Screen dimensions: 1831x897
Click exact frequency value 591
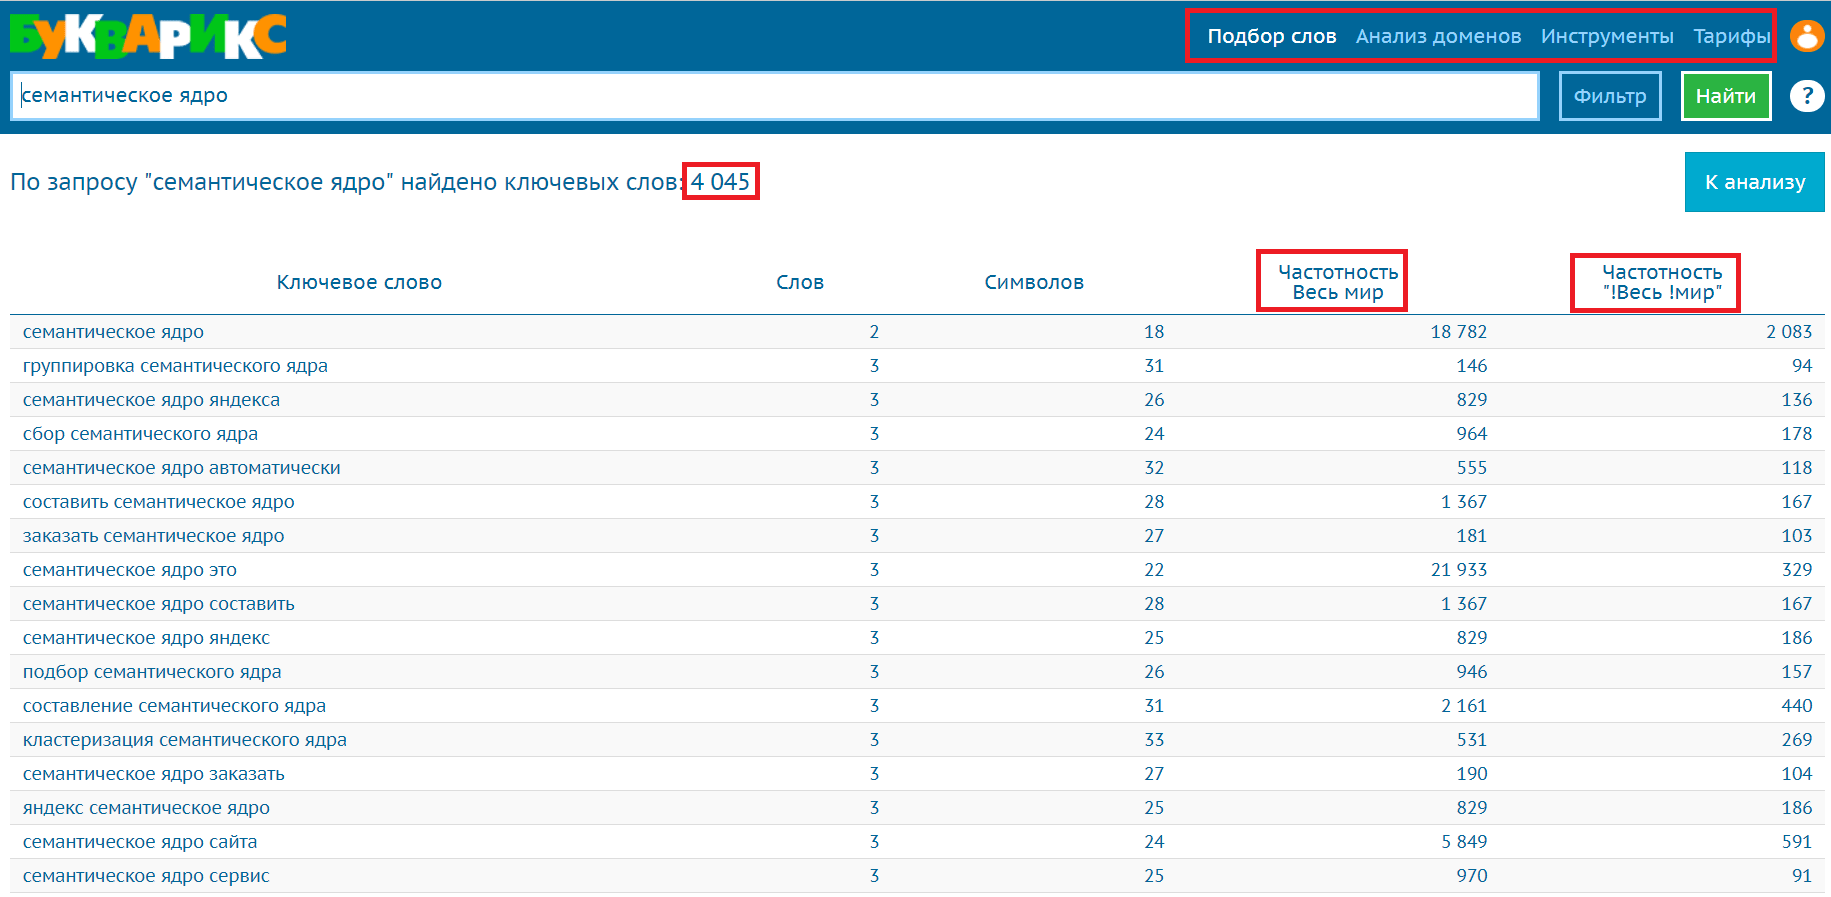(x=1797, y=842)
